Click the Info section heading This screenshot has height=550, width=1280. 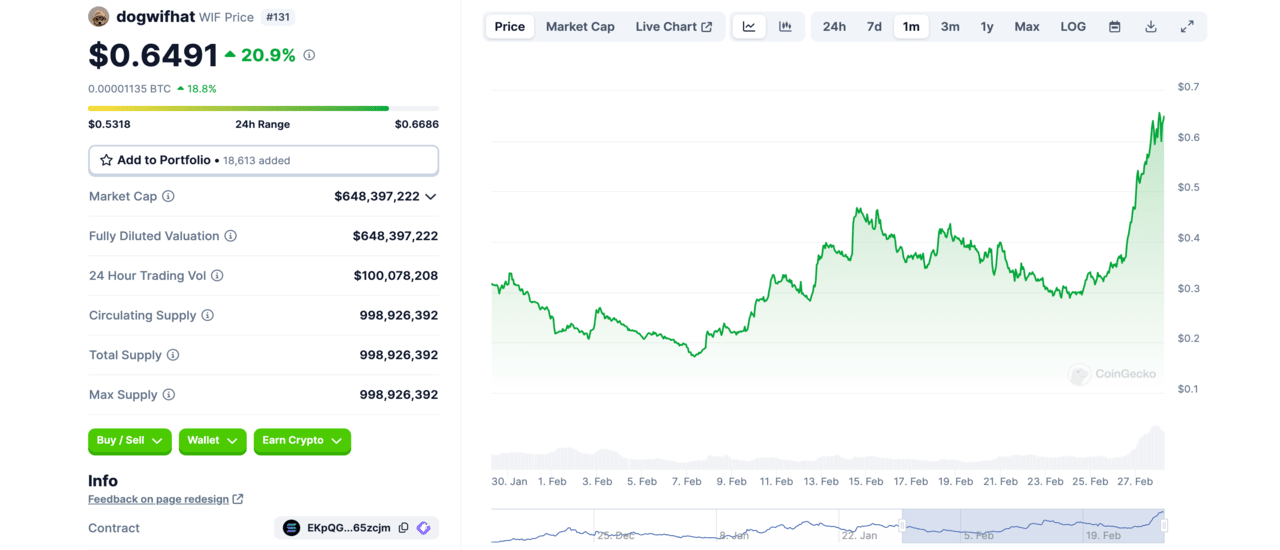(x=103, y=480)
